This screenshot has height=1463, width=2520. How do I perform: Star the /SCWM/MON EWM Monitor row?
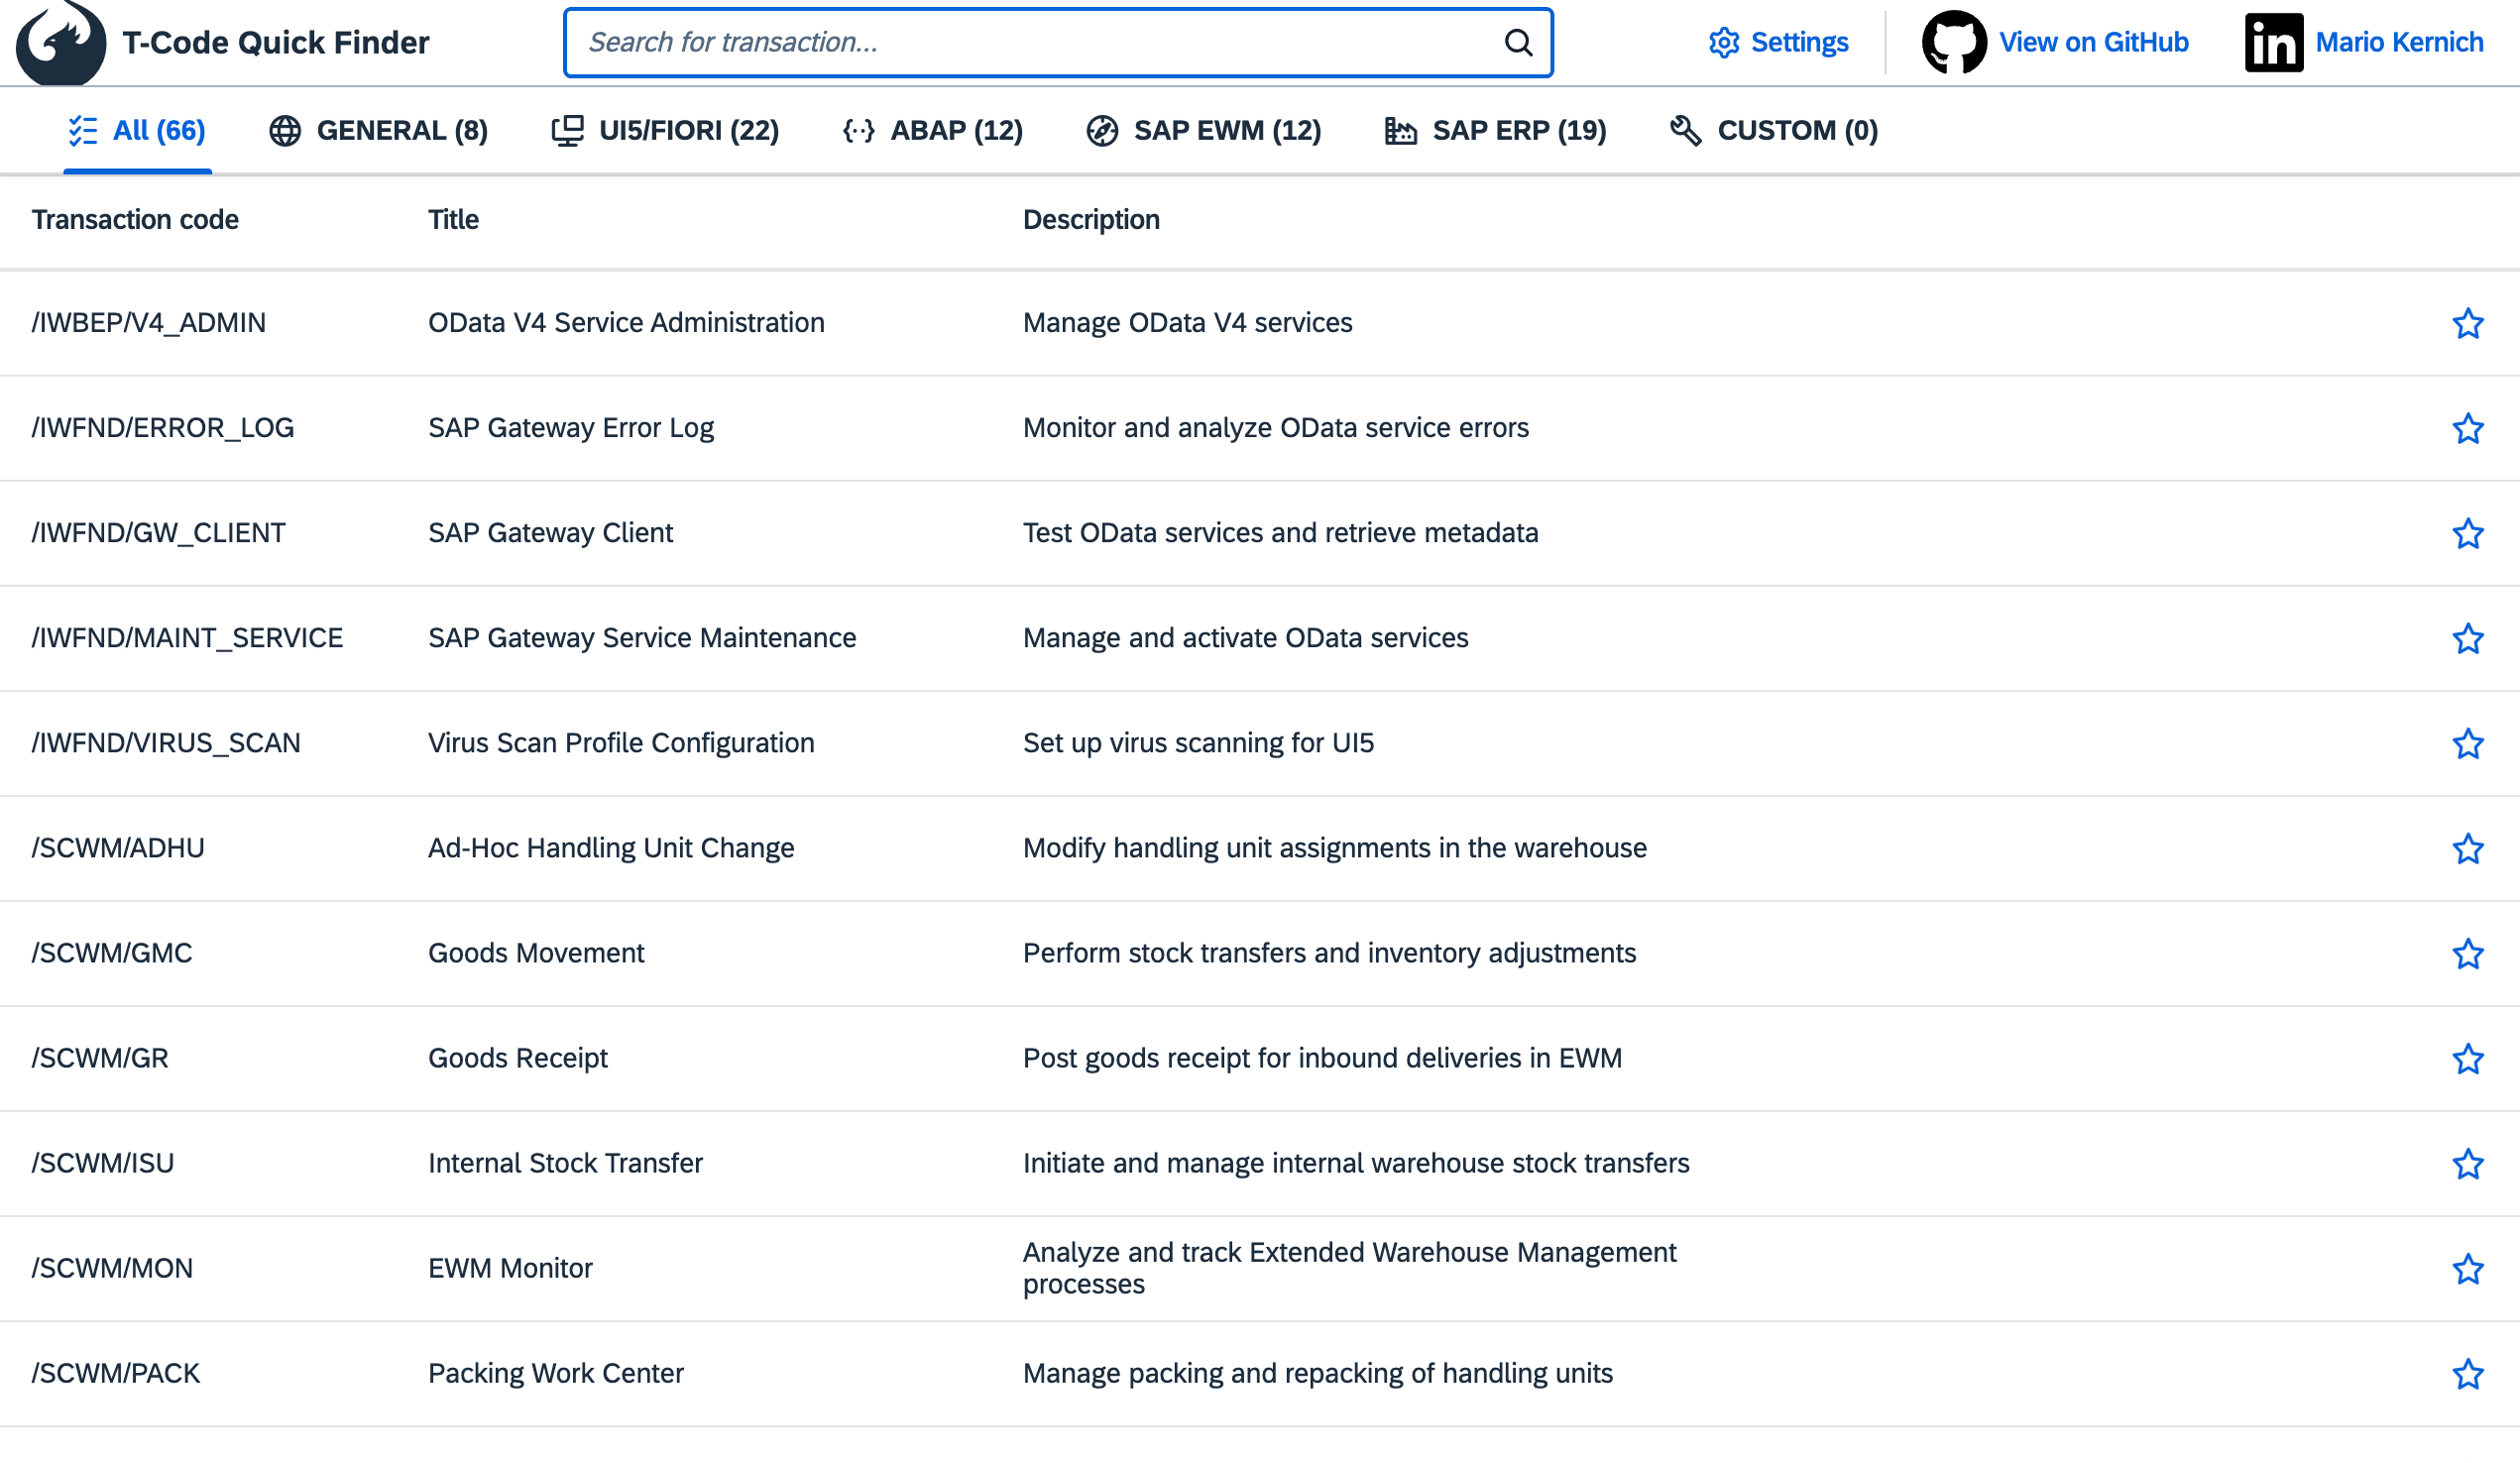tap(2467, 1268)
